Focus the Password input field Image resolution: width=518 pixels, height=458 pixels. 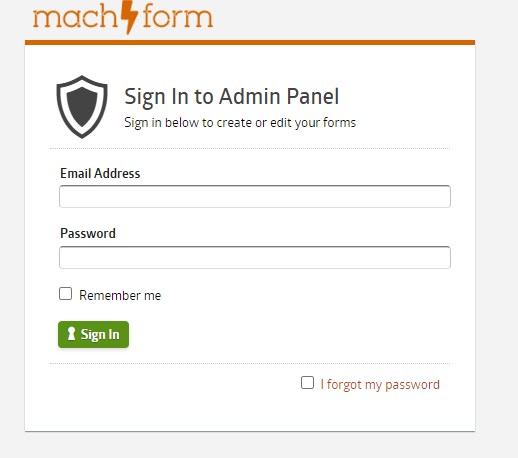click(255, 257)
